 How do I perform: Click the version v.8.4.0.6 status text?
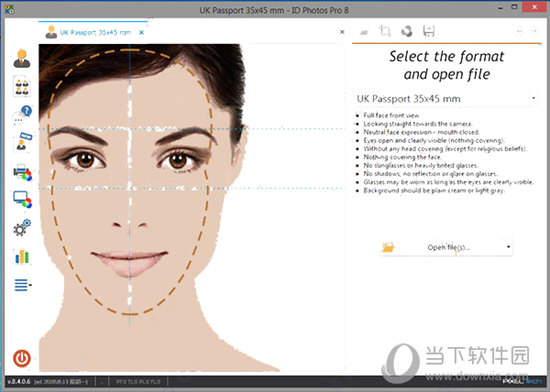point(19,381)
